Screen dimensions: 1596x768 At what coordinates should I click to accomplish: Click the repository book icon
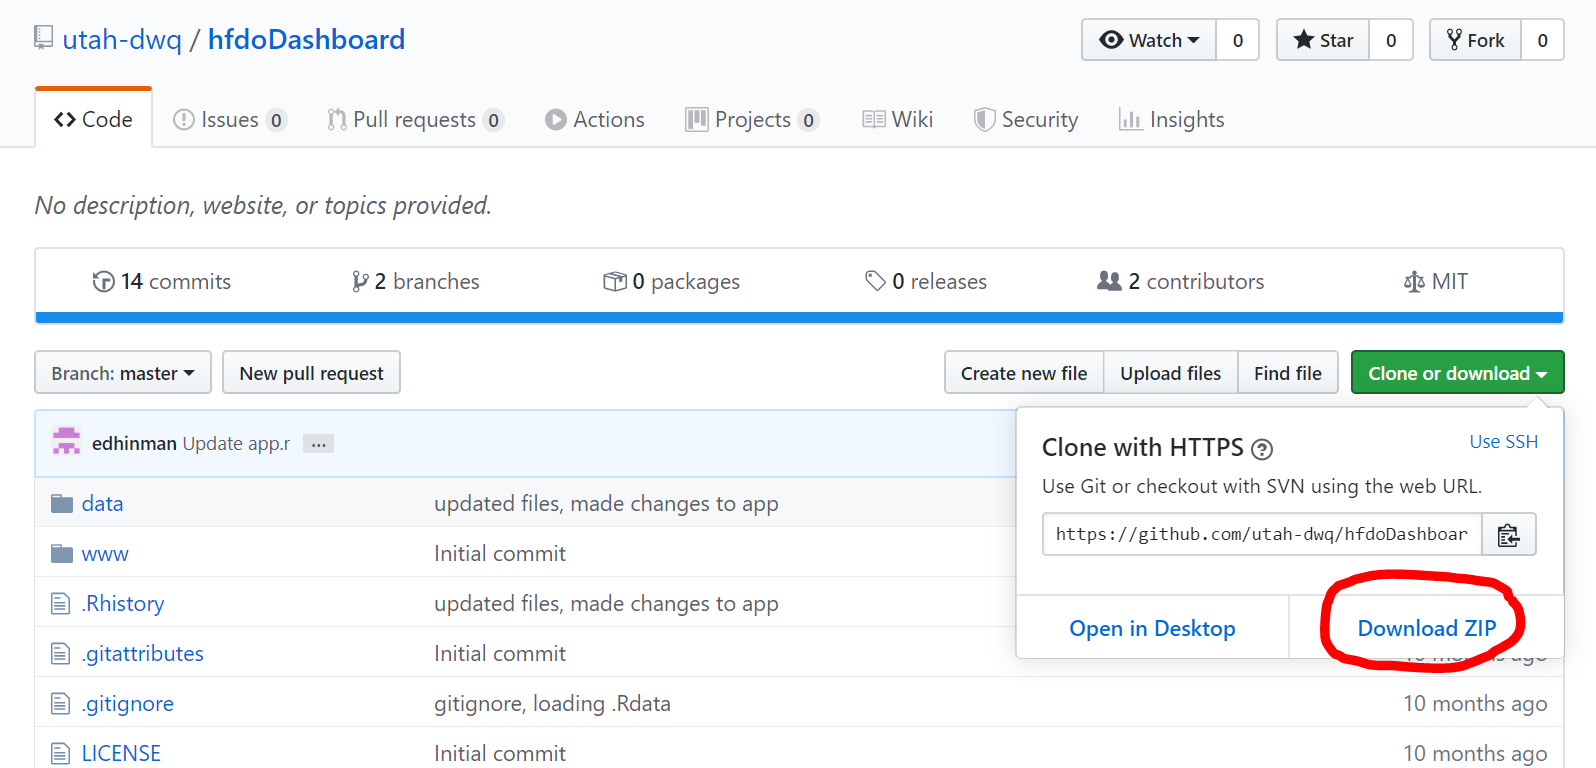(x=43, y=38)
